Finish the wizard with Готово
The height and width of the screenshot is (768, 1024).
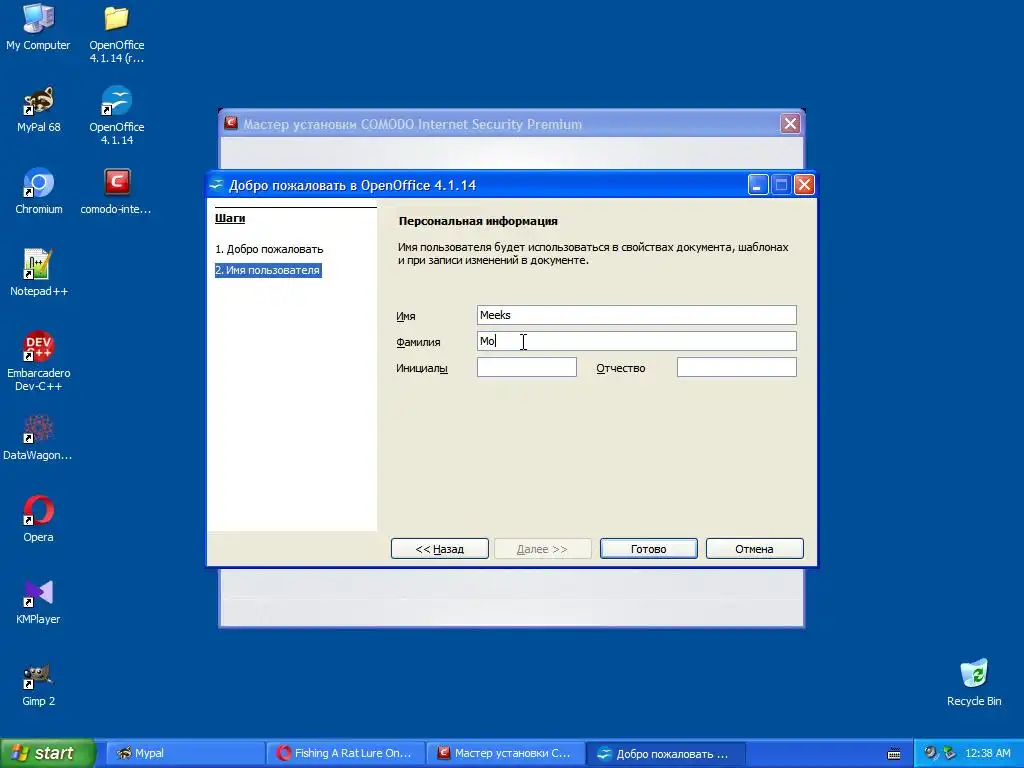pos(648,549)
